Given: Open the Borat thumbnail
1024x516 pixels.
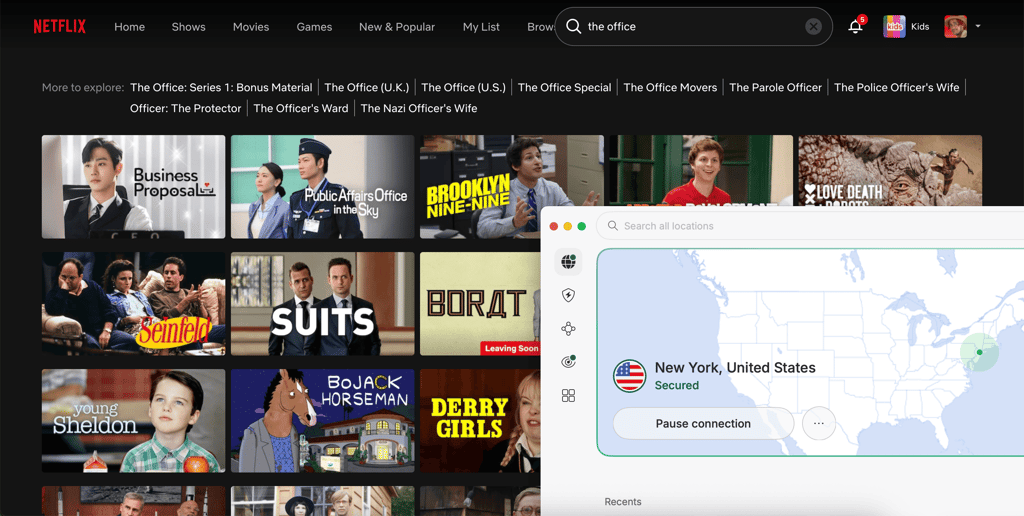Looking at the screenshot, I should tap(480, 304).
